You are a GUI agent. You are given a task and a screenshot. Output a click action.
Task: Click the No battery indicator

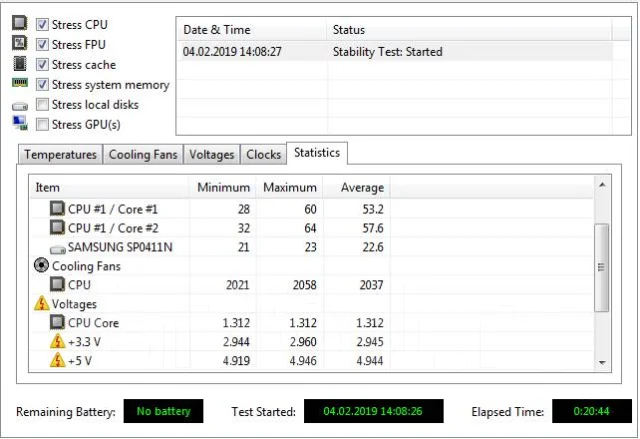[x=163, y=411]
